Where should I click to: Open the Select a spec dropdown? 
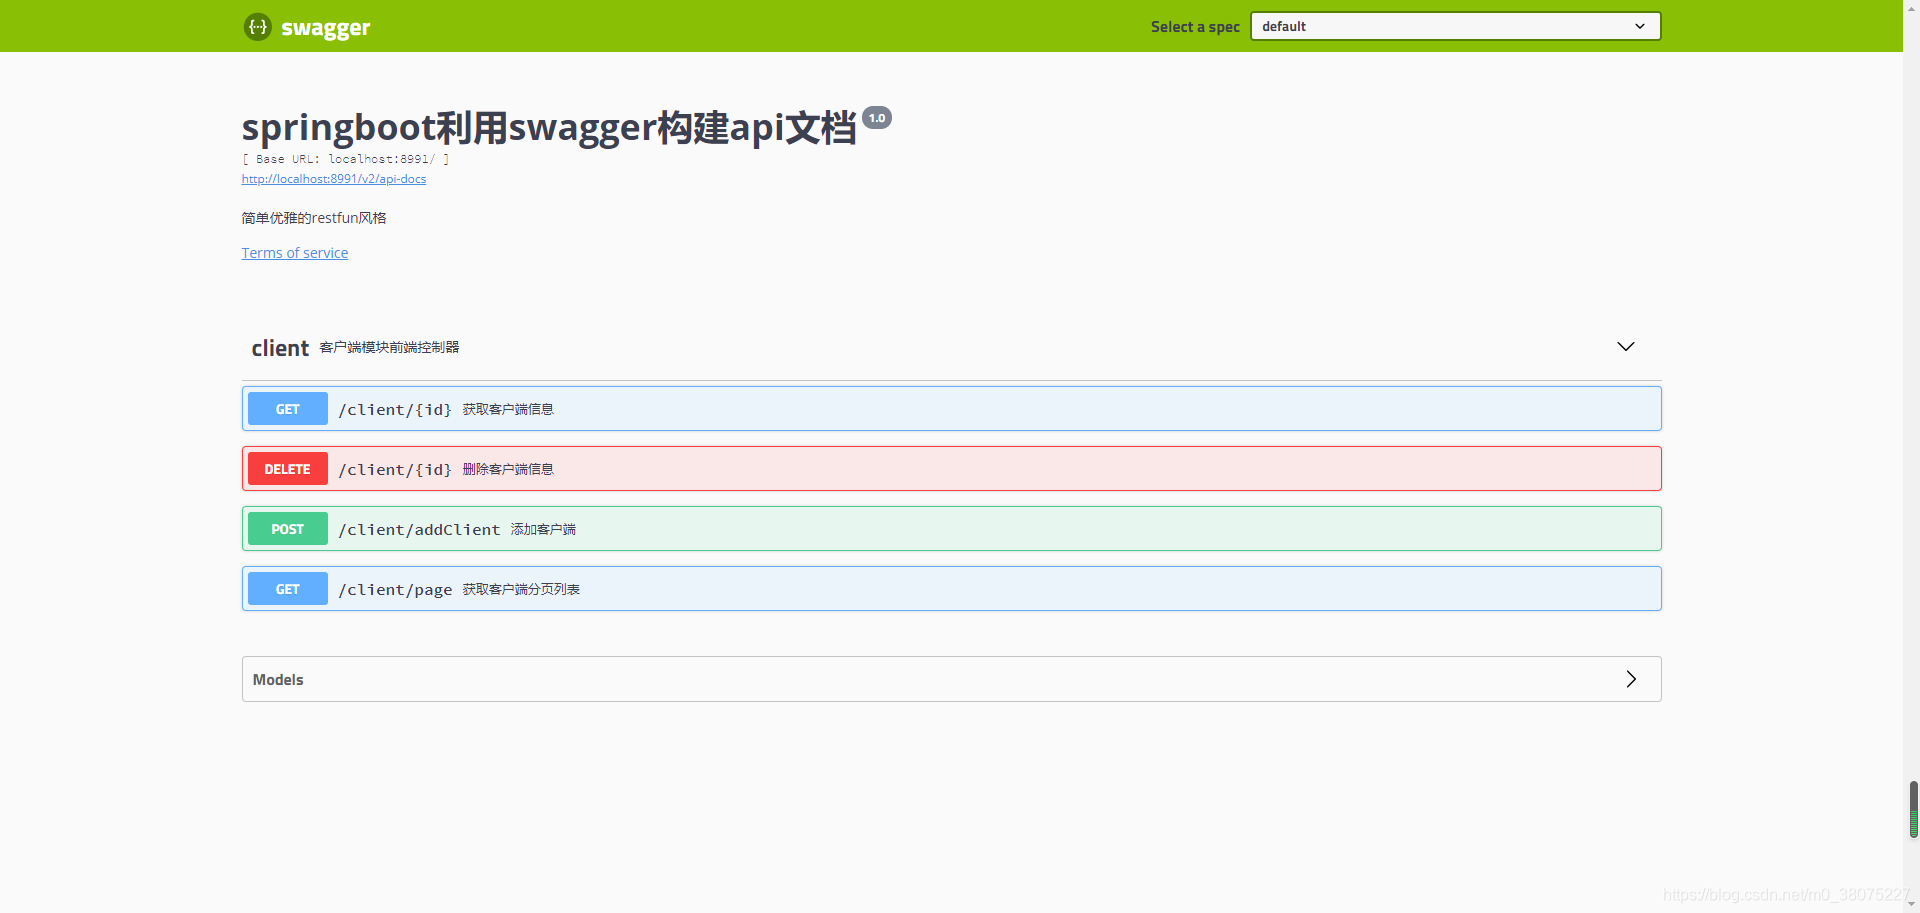(1455, 26)
